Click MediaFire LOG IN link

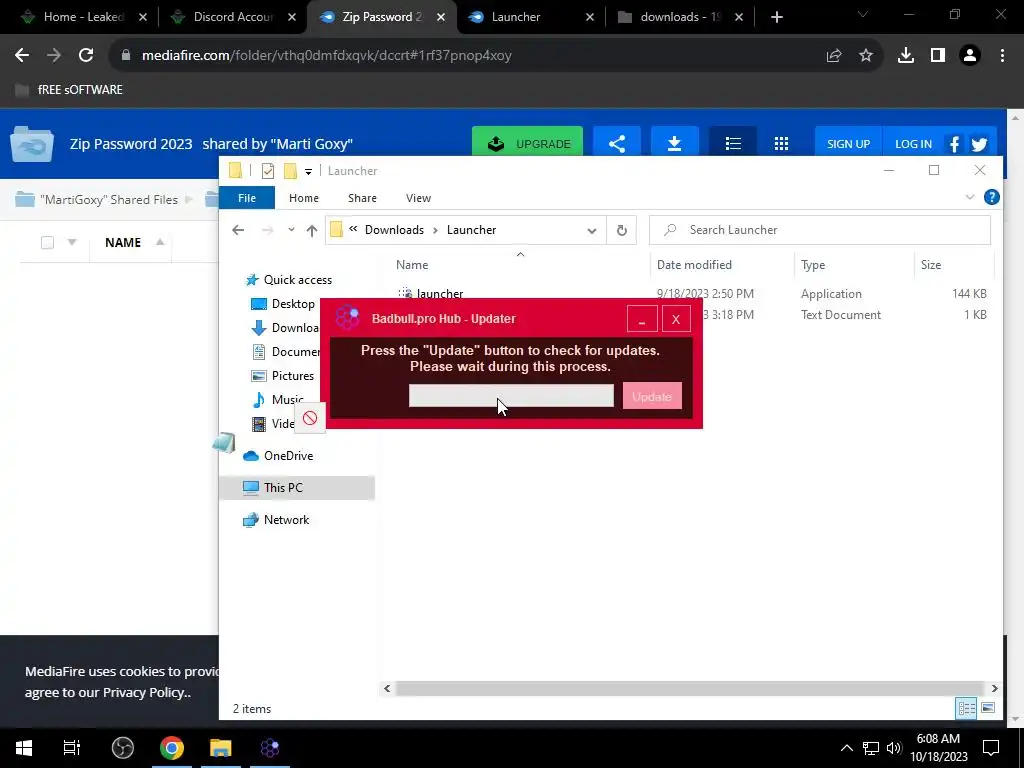click(x=913, y=144)
